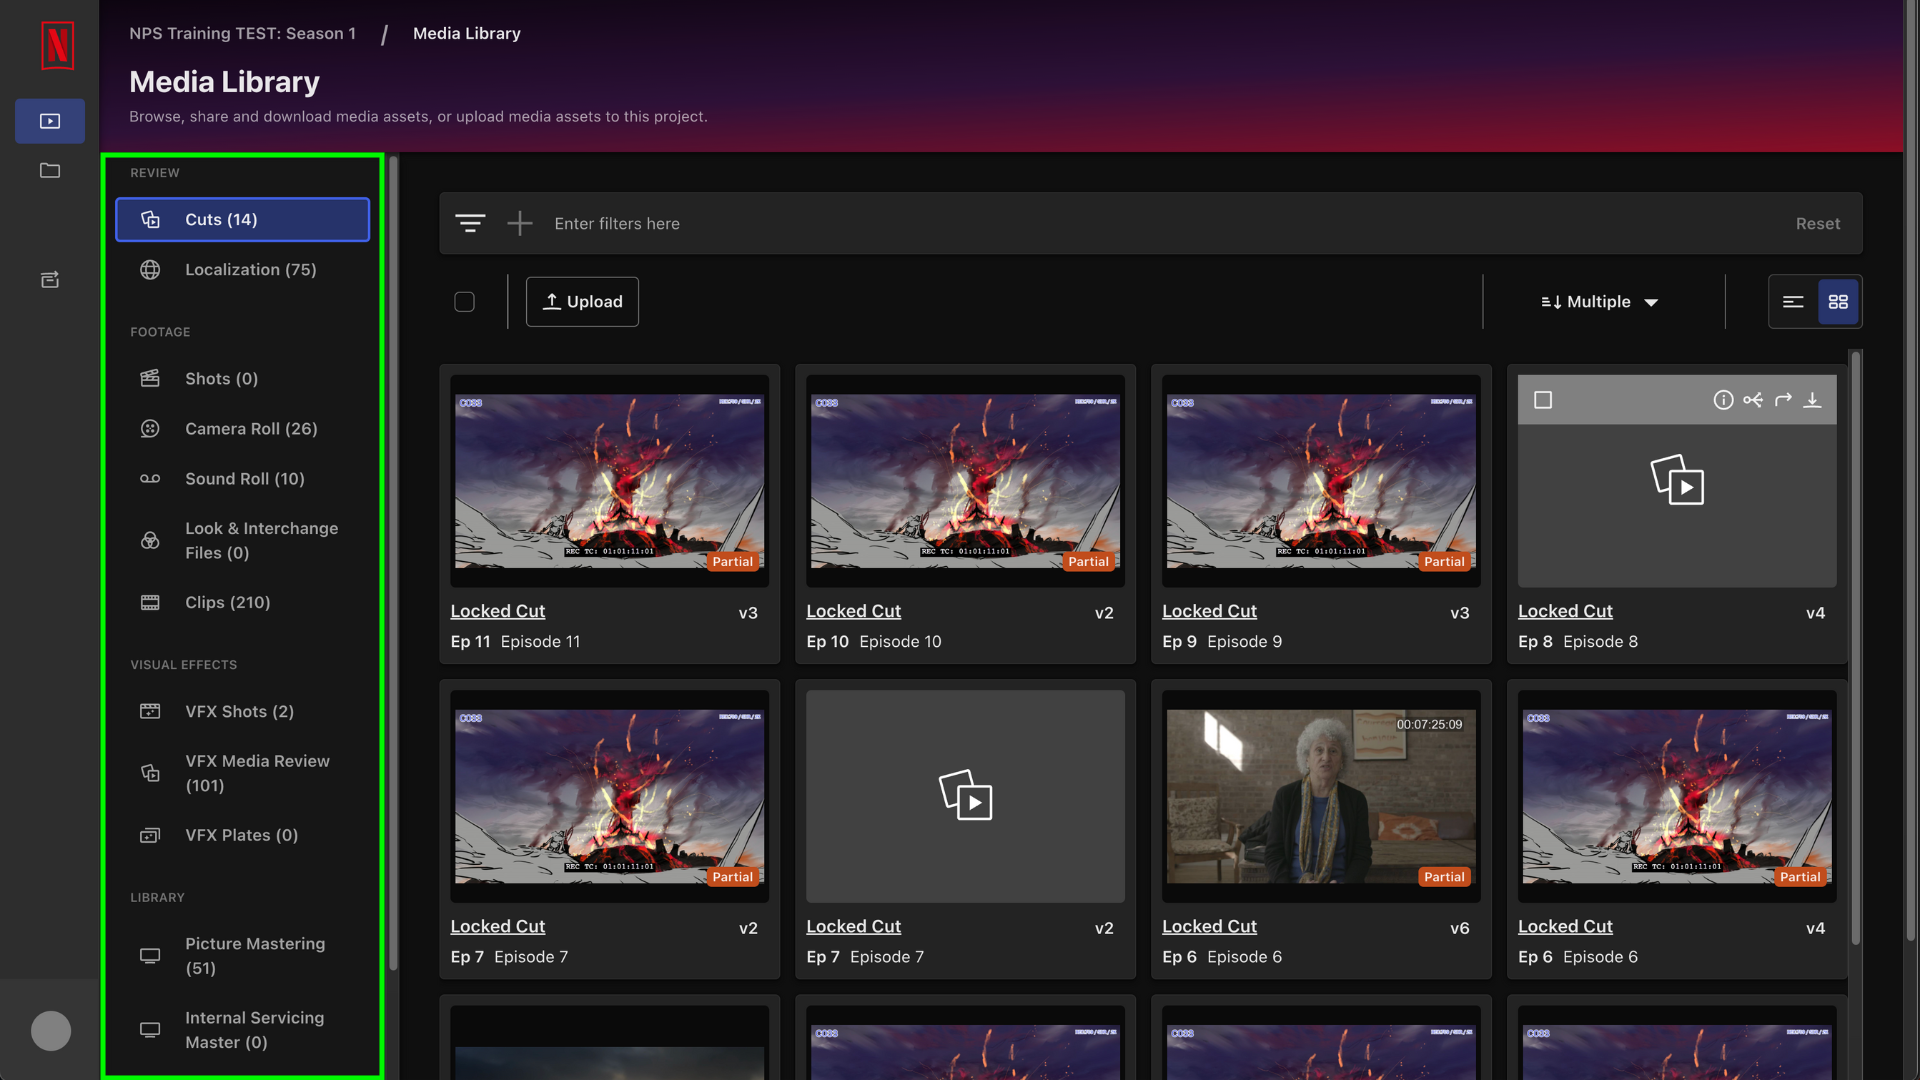Open Locked Cut link for Episode 9
The height and width of the screenshot is (1080, 1920).
click(1209, 611)
